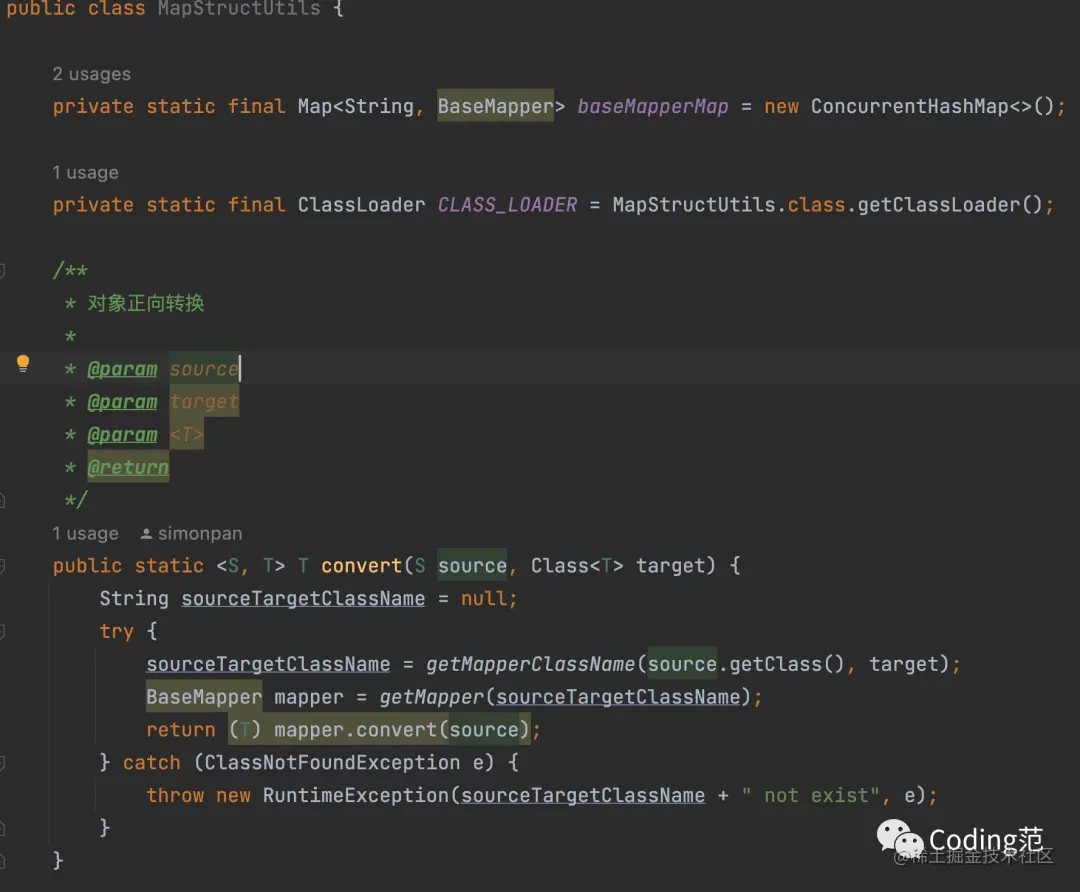Click highlighted BaseMapper in the Map declaration
The image size is (1080, 892).
tap(495, 106)
